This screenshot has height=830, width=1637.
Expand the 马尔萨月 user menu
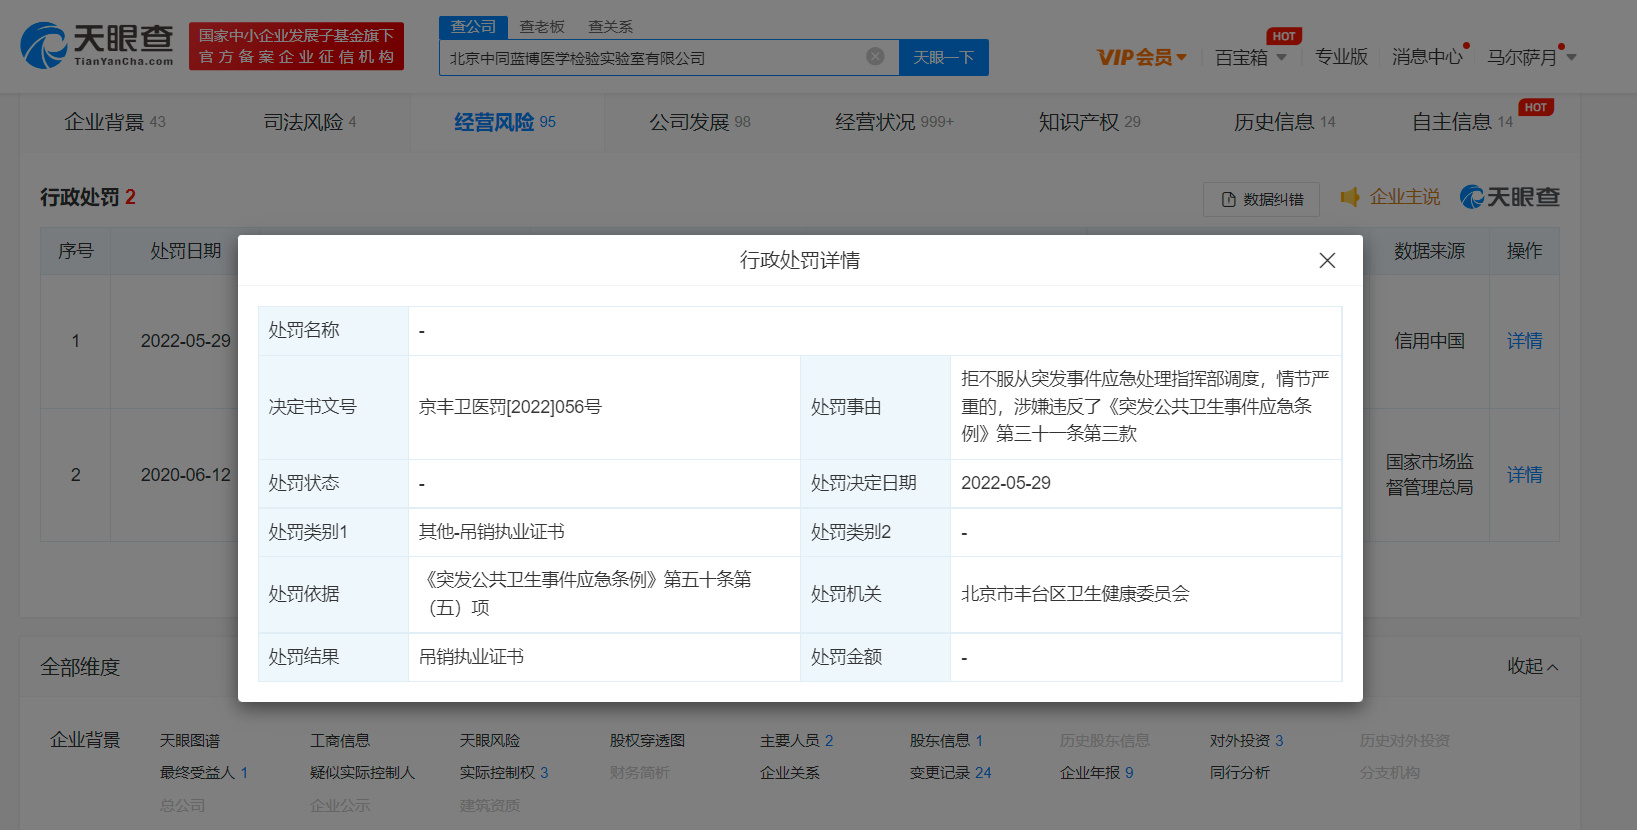[1531, 57]
